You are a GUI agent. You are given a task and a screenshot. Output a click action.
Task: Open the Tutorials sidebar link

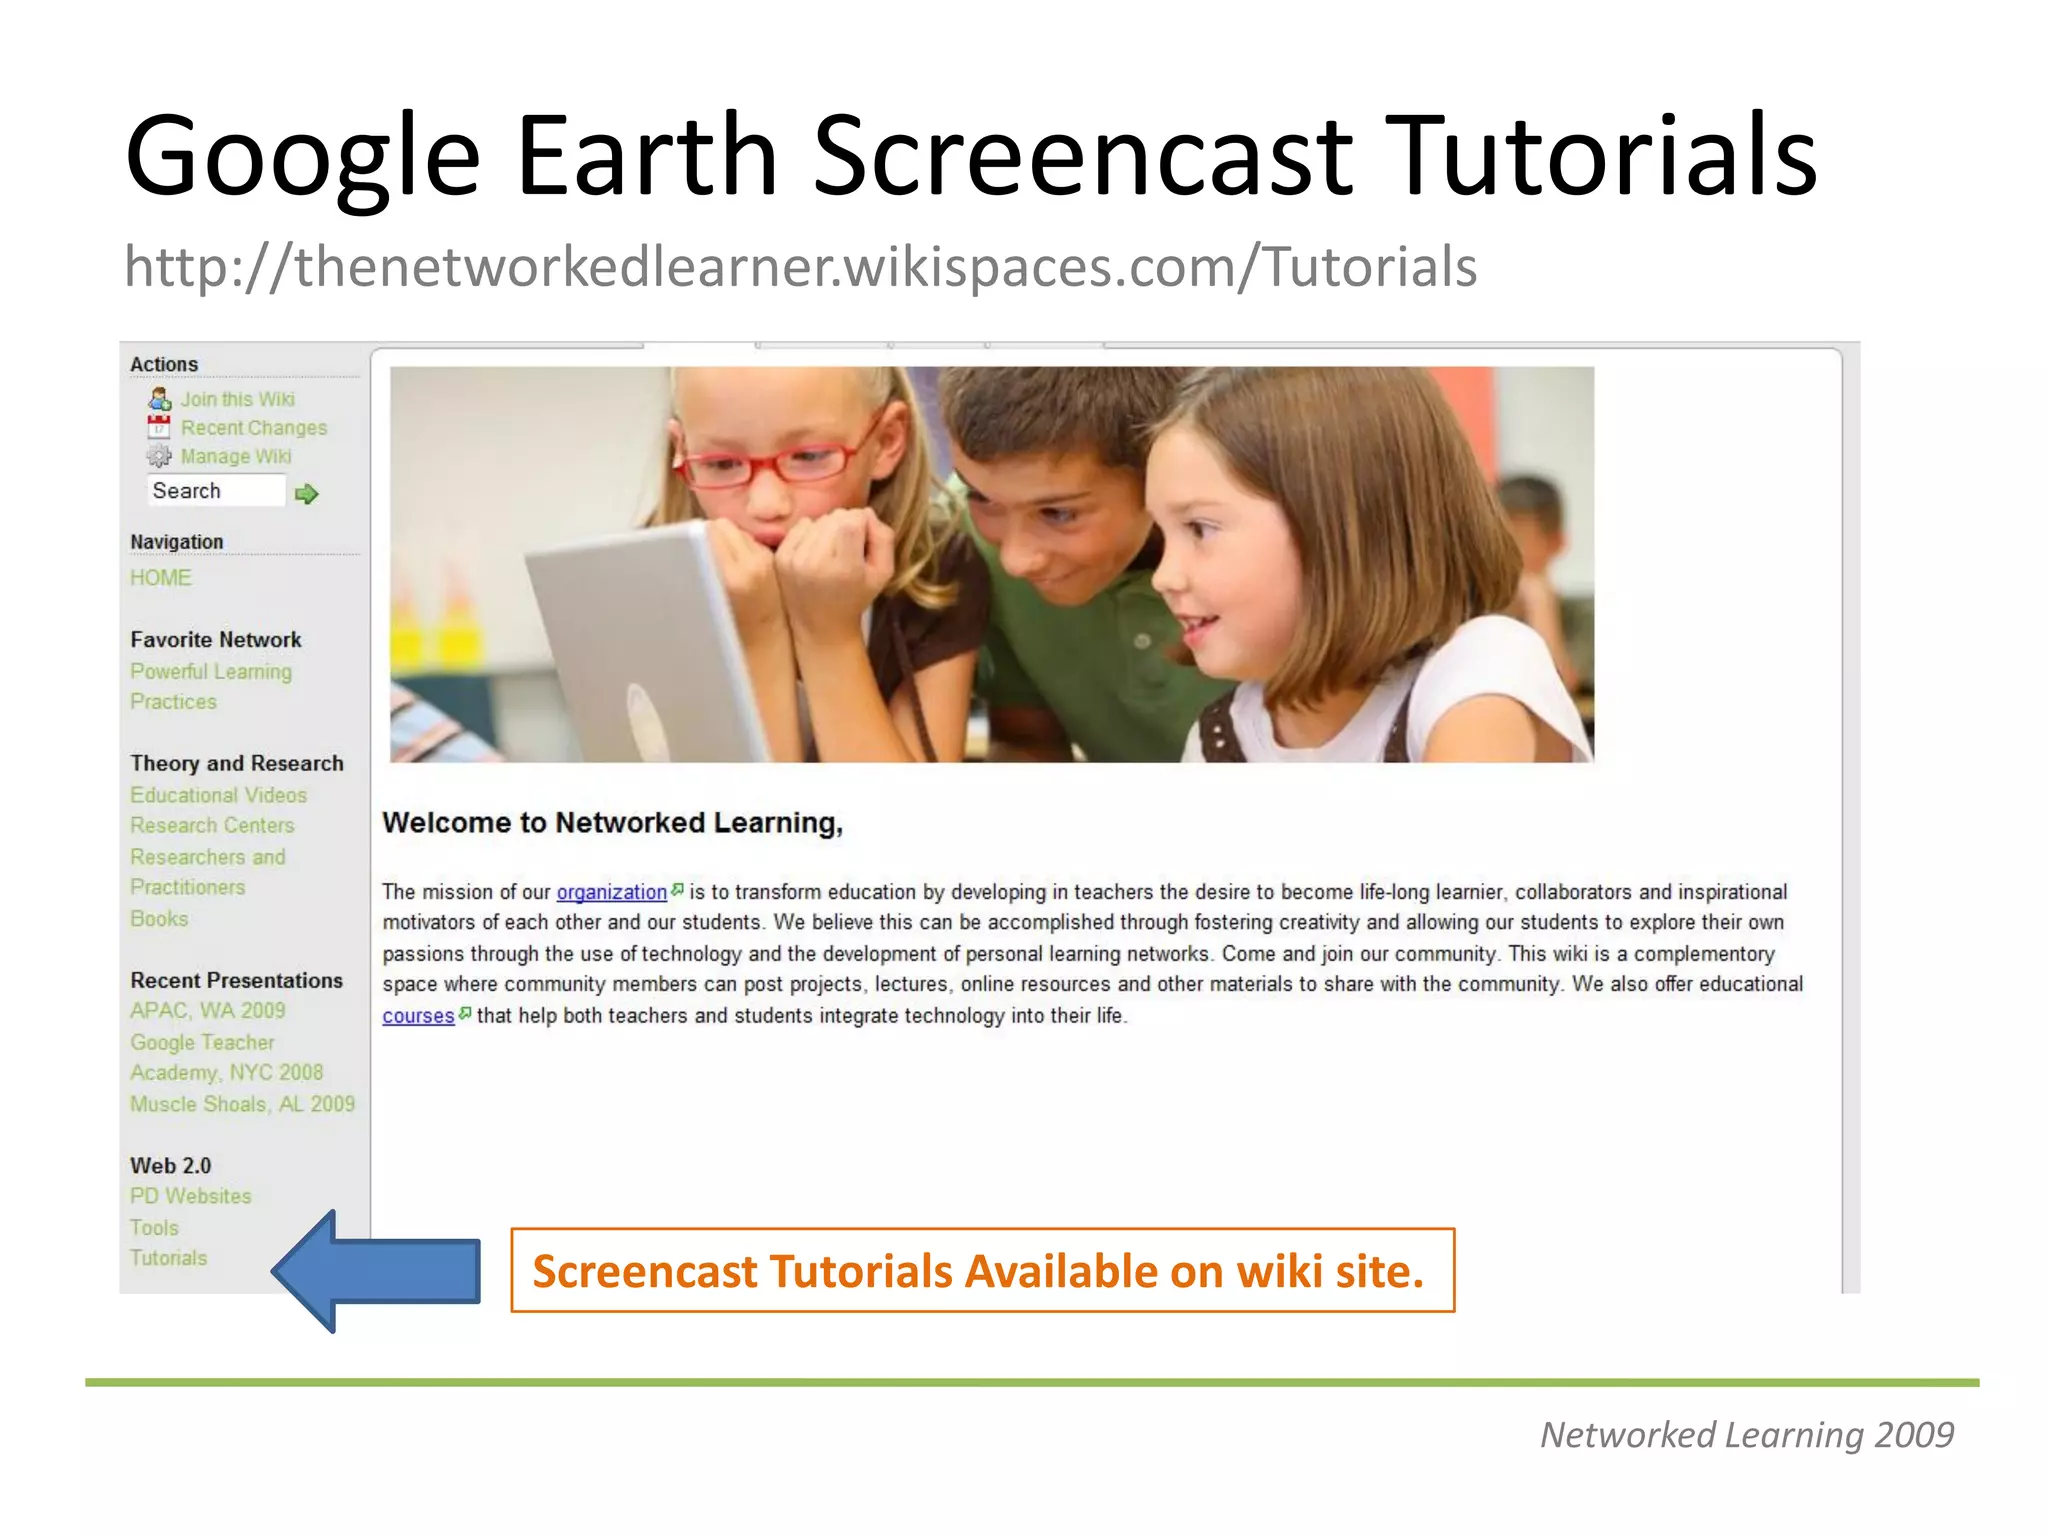[168, 1258]
